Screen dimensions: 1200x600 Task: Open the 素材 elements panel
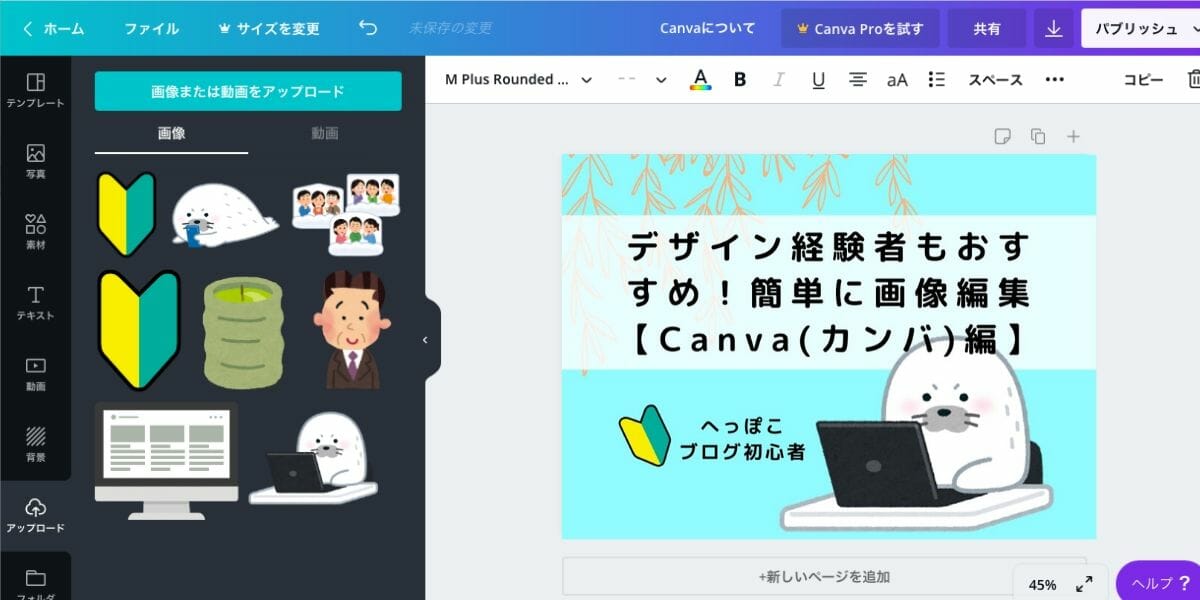tap(35, 232)
